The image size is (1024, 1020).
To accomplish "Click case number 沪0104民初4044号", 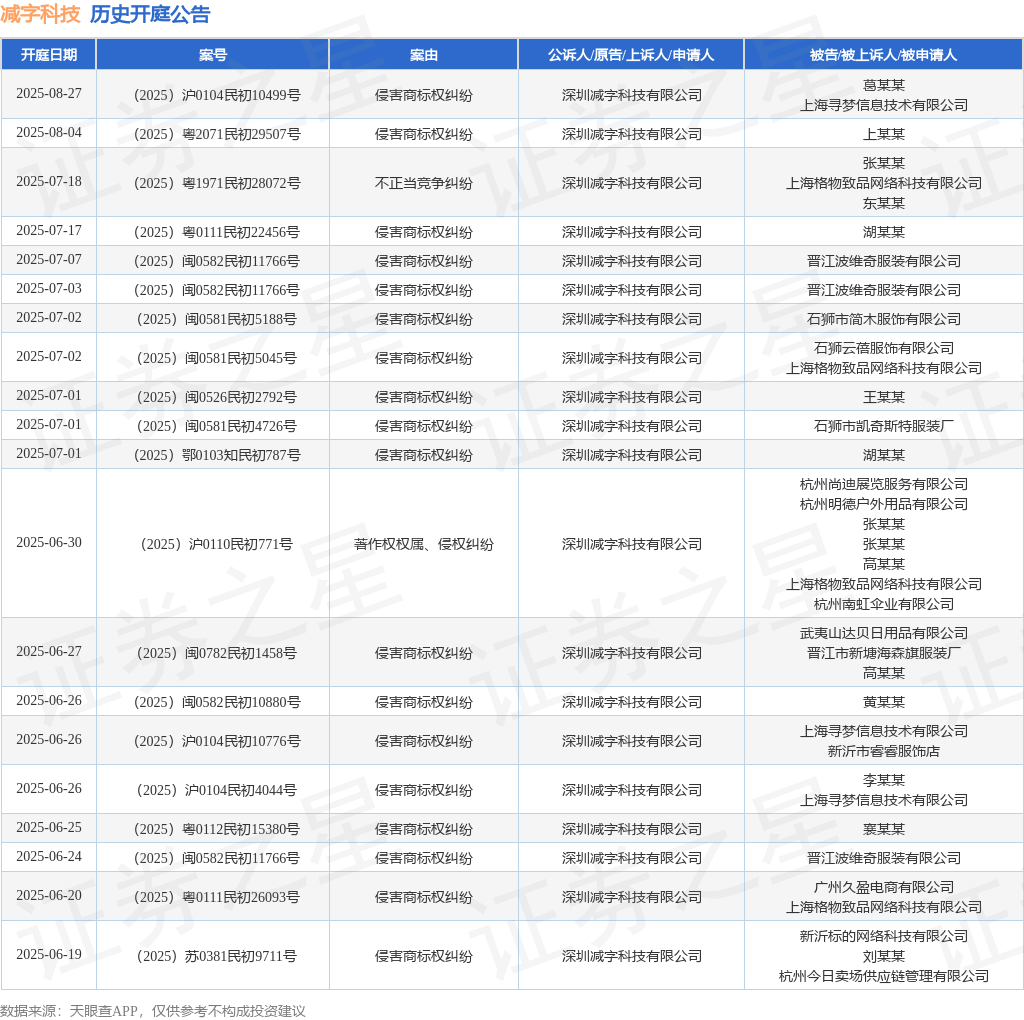I will pos(217,791).
